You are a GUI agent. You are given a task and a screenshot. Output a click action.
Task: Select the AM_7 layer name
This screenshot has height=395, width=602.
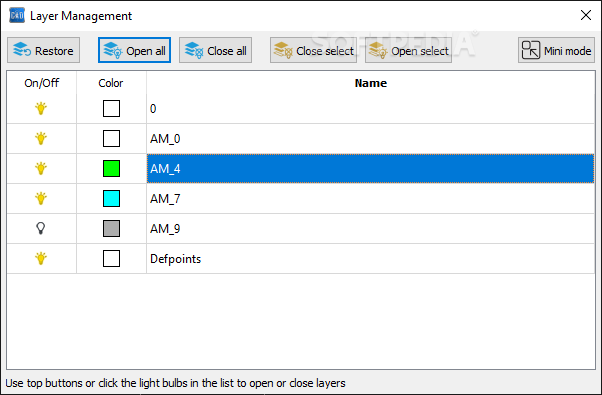tap(370, 198)
